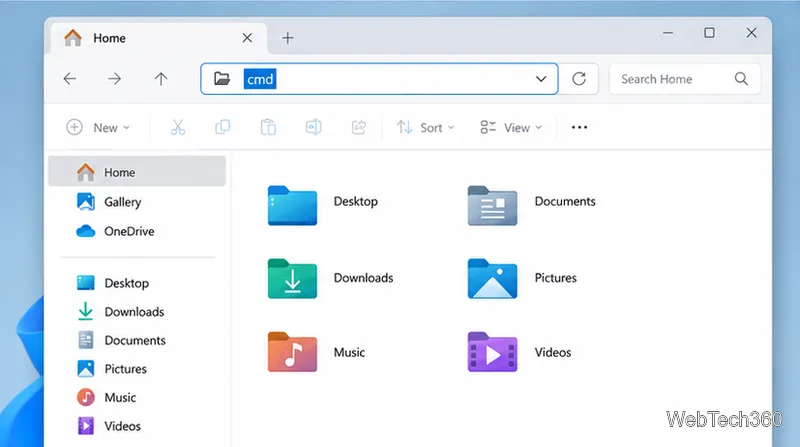Viewport: 800px width, 447px height.
Task: Click the Share toolbar icon
Action: pyautogui.click(x=359, y=127)
